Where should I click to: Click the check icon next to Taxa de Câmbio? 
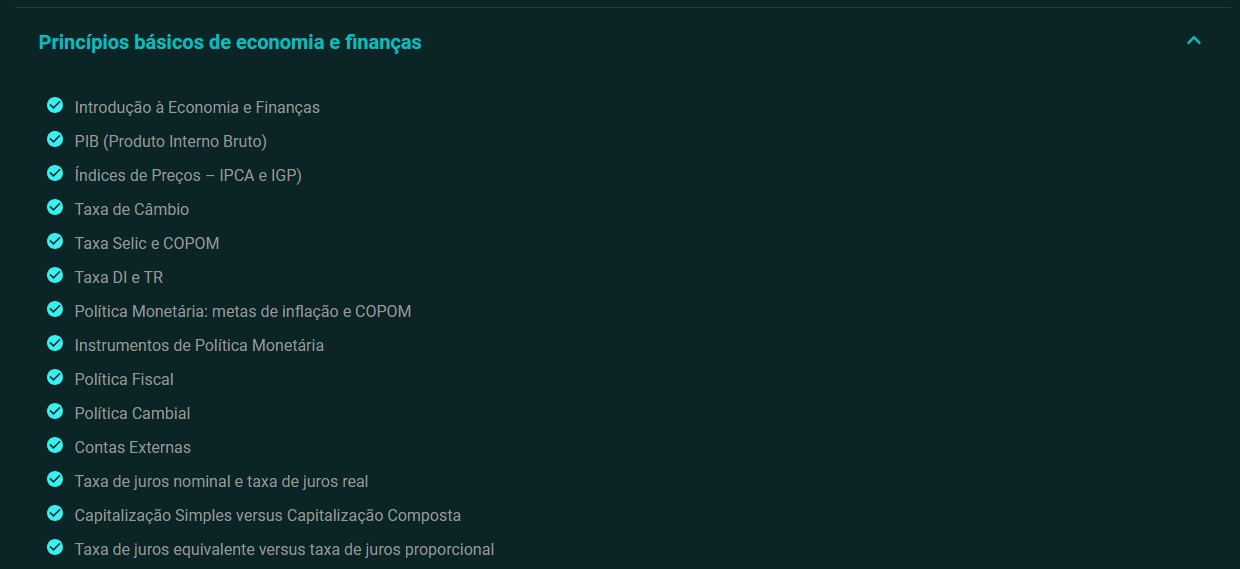(x=55, y=207)
